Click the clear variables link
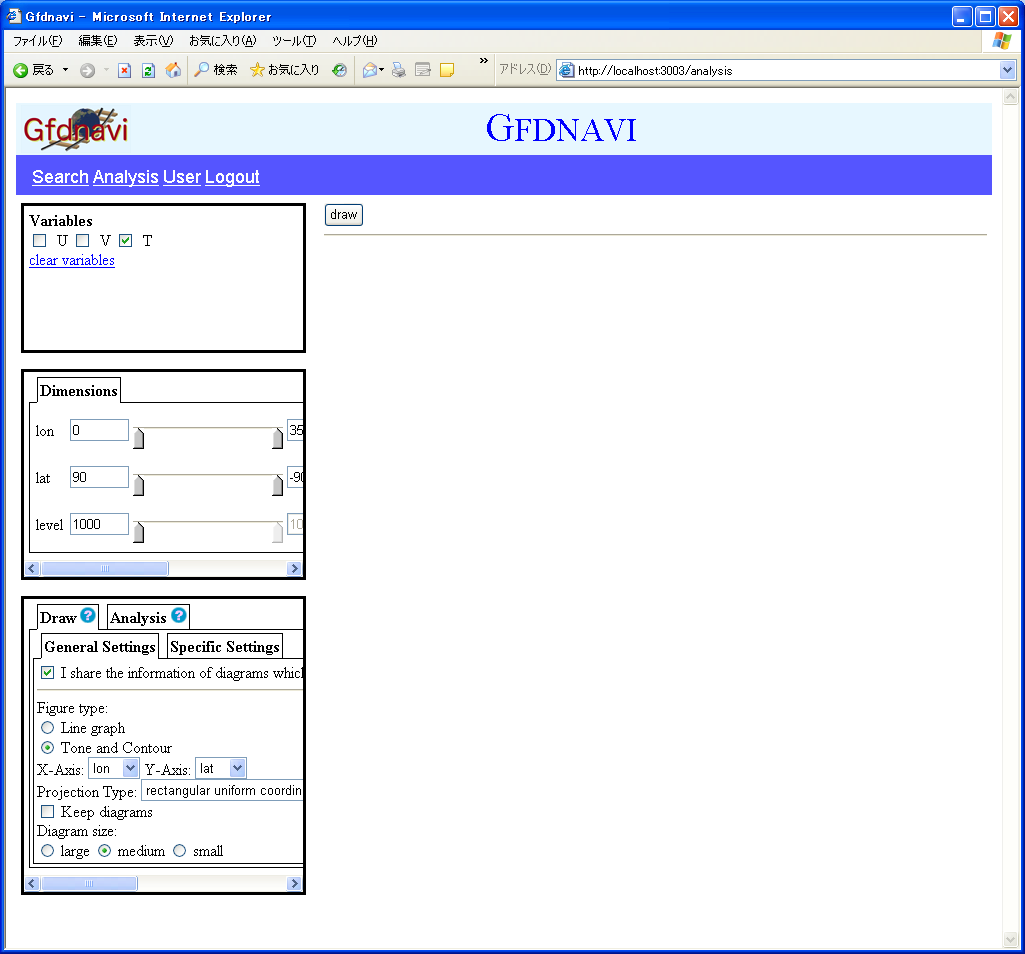Viewport: 1025px width, 954px height. tap(72, 260)
